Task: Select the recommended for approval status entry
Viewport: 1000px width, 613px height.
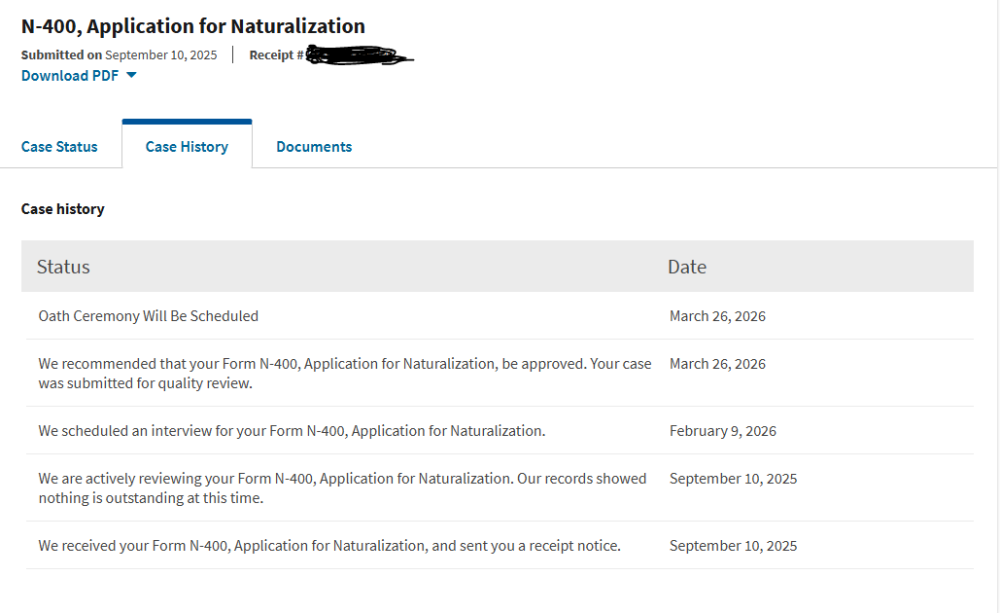Action: point(344,373)
